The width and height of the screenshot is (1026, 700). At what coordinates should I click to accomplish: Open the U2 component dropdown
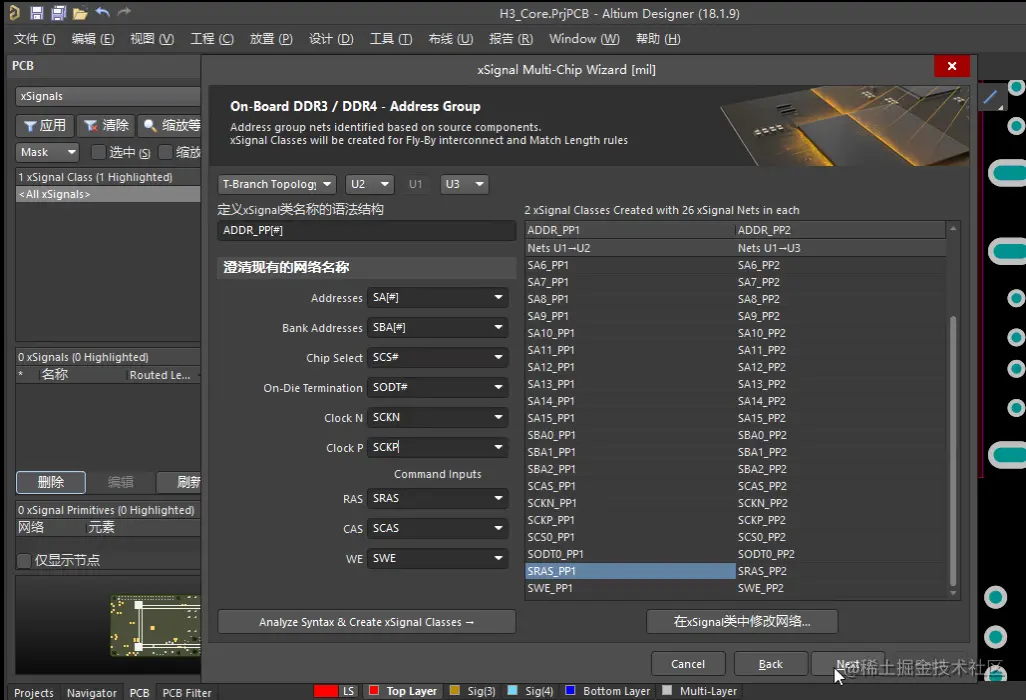370,184
